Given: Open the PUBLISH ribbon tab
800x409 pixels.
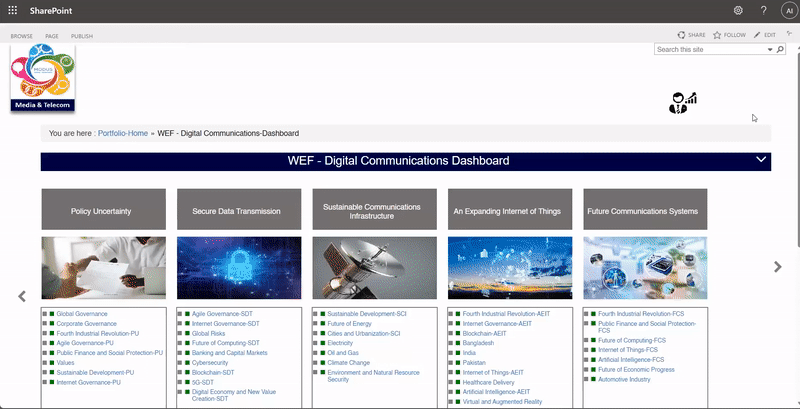Looking at the screenshot, I should tap(82, 36).
